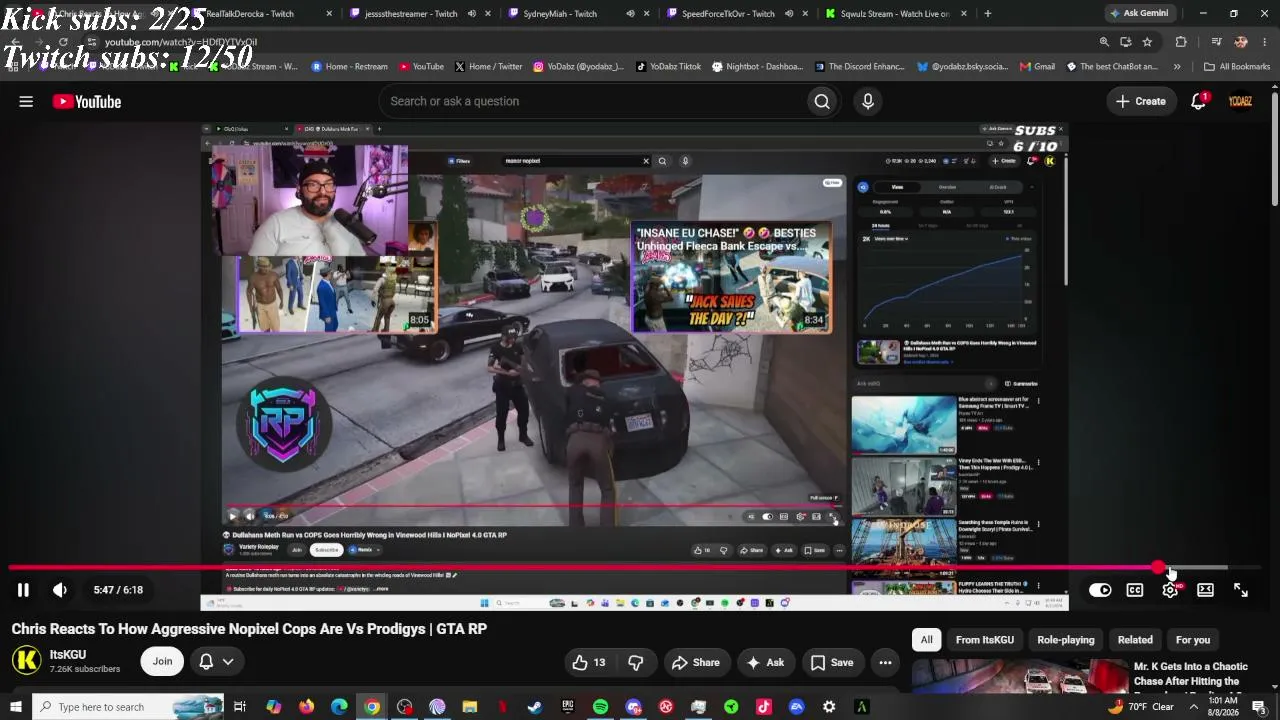Select the Role-playing filter chip
This screenshot has width=1280, height=720.
coord(1066,640)
